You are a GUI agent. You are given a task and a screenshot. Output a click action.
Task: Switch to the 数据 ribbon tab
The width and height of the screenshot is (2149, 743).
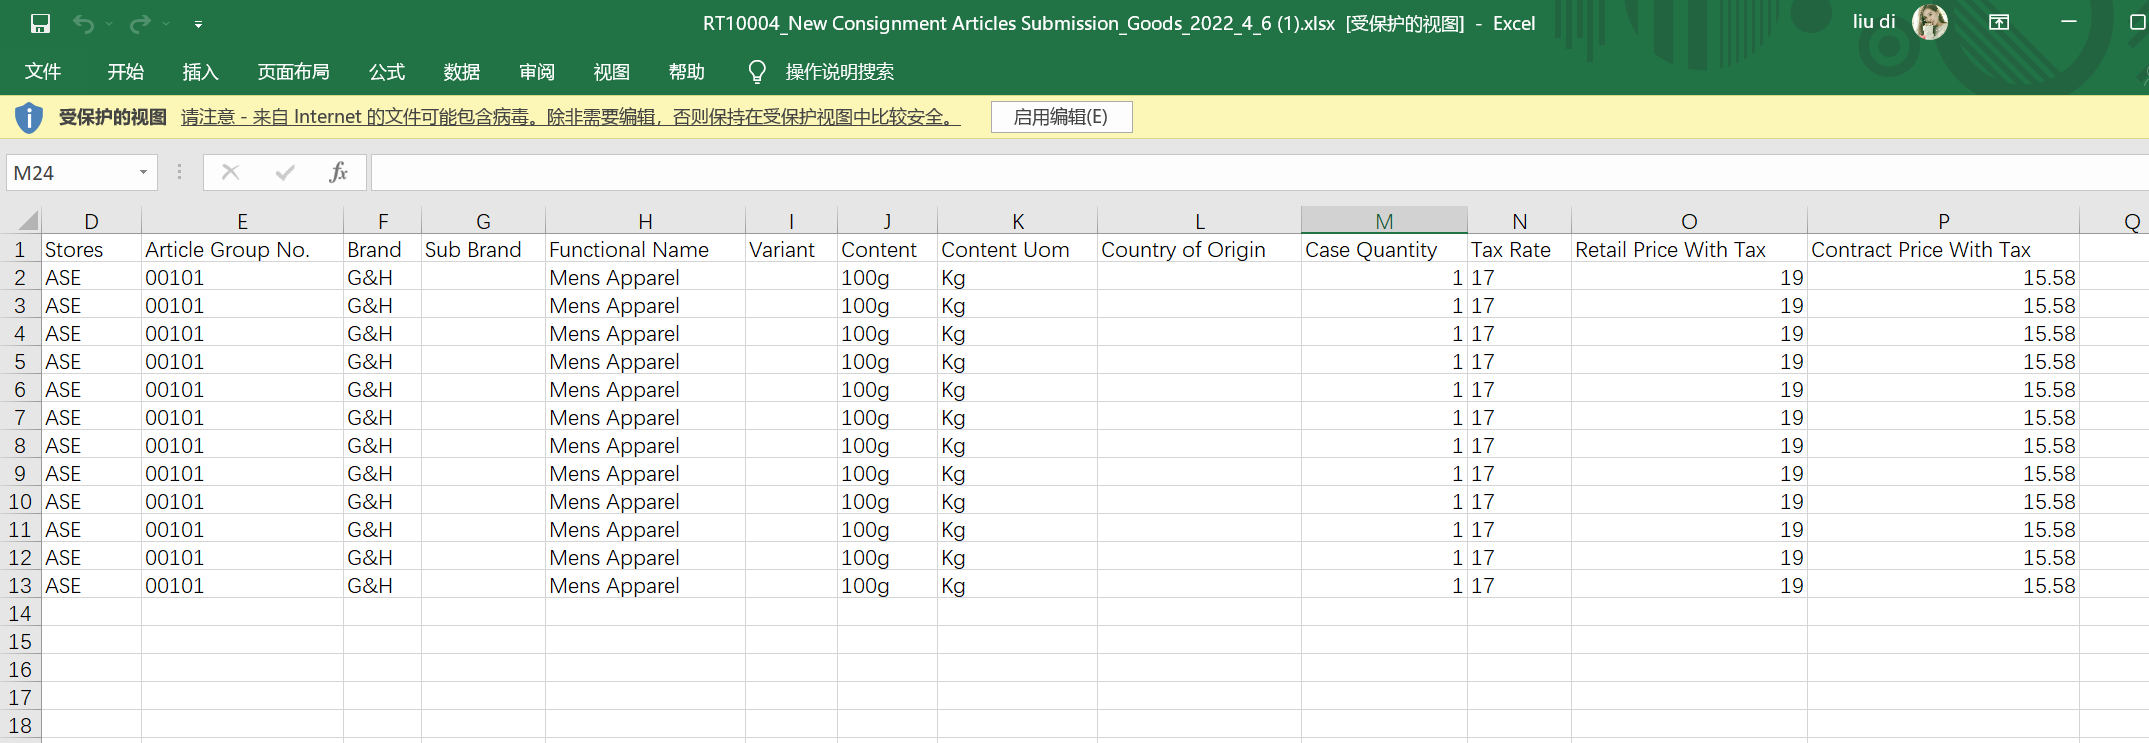pyautogui.click(x=462, y=72)
